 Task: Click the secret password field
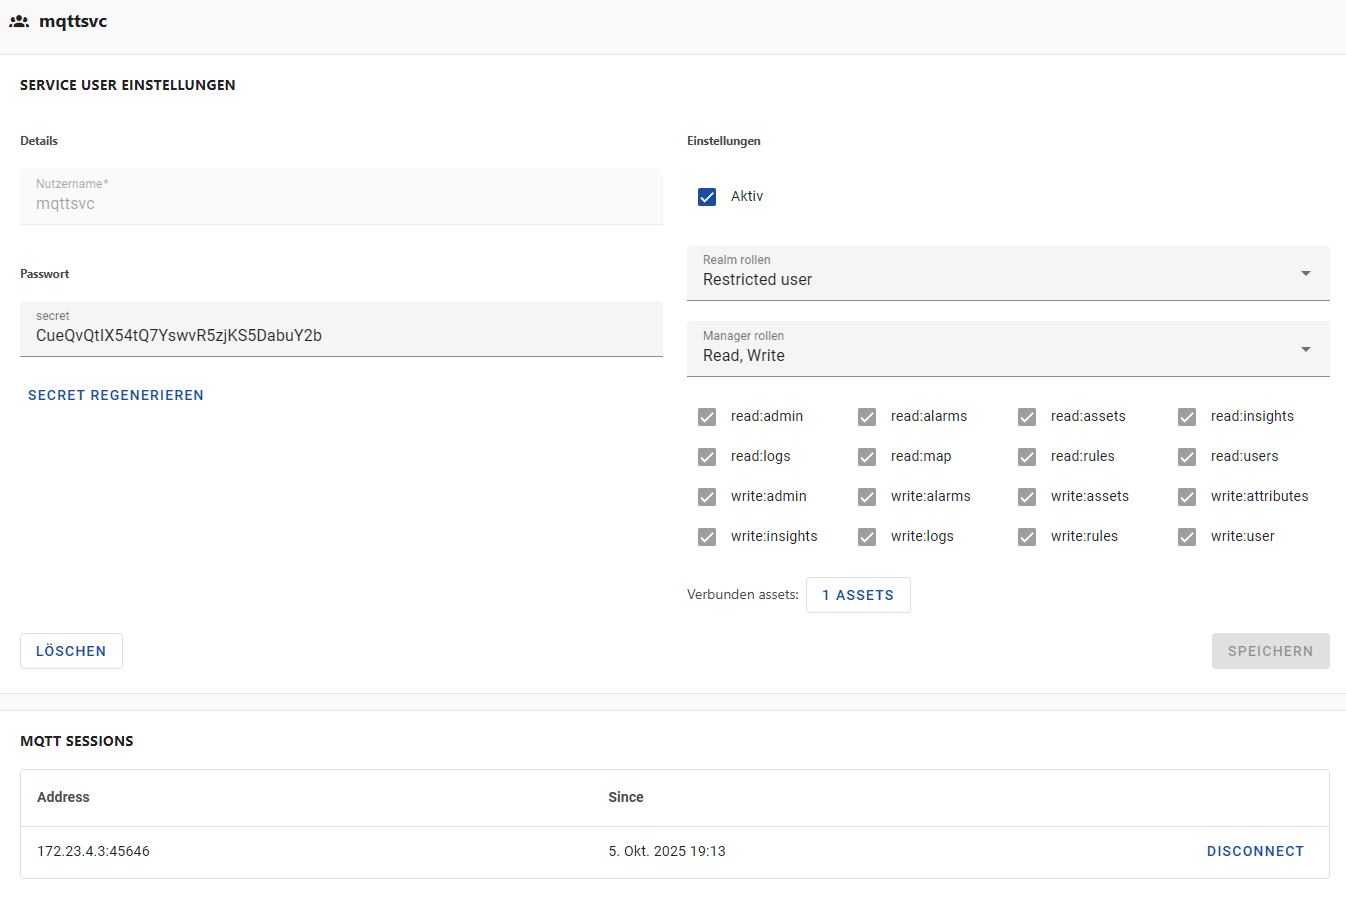pyautogui.click(x=341, y=335)
